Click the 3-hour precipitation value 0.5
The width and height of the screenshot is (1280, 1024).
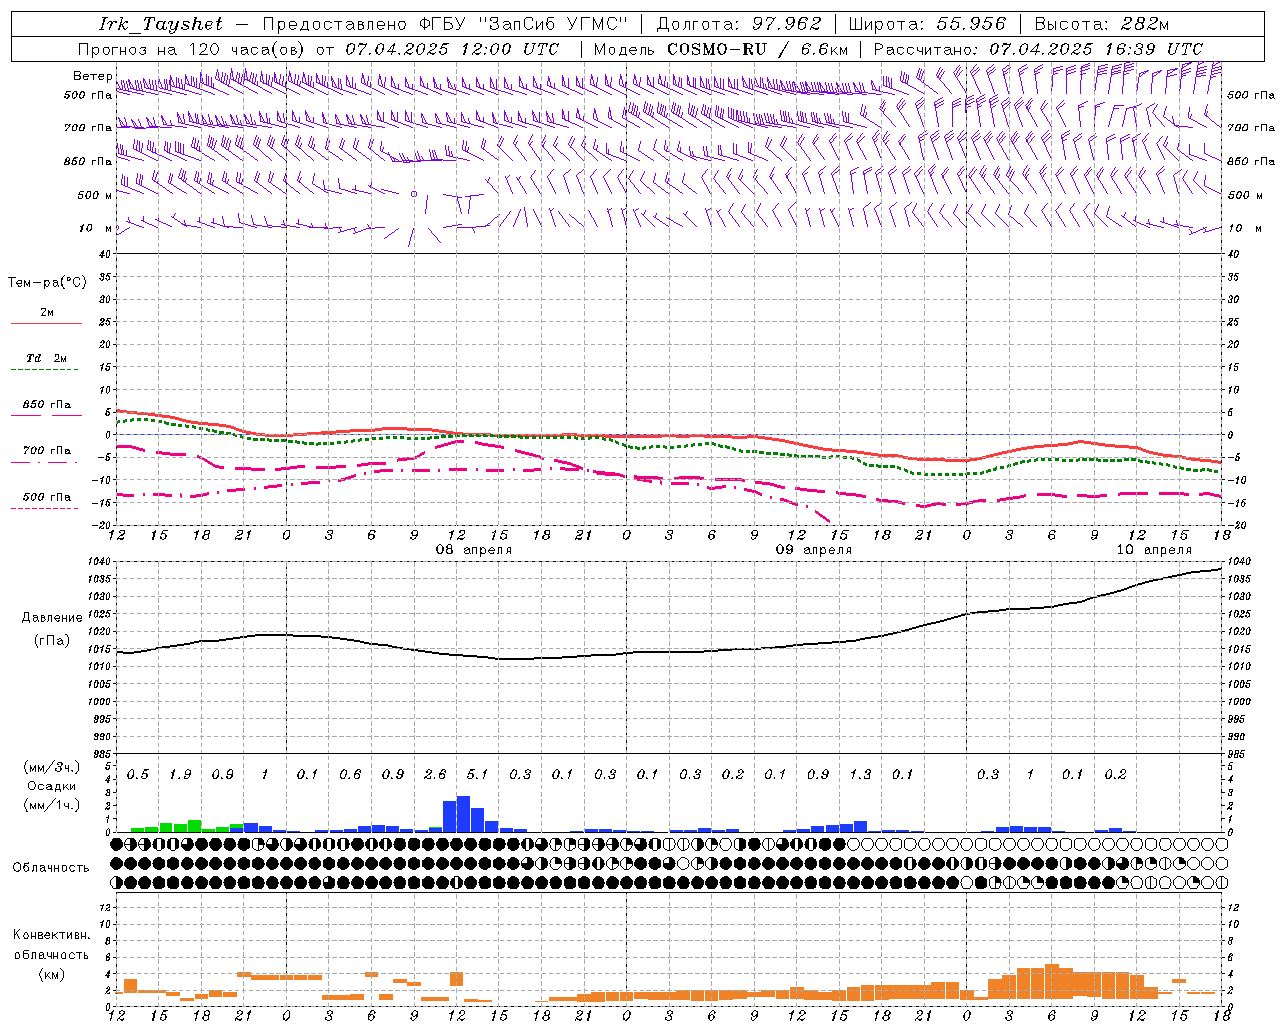[138, 774]
